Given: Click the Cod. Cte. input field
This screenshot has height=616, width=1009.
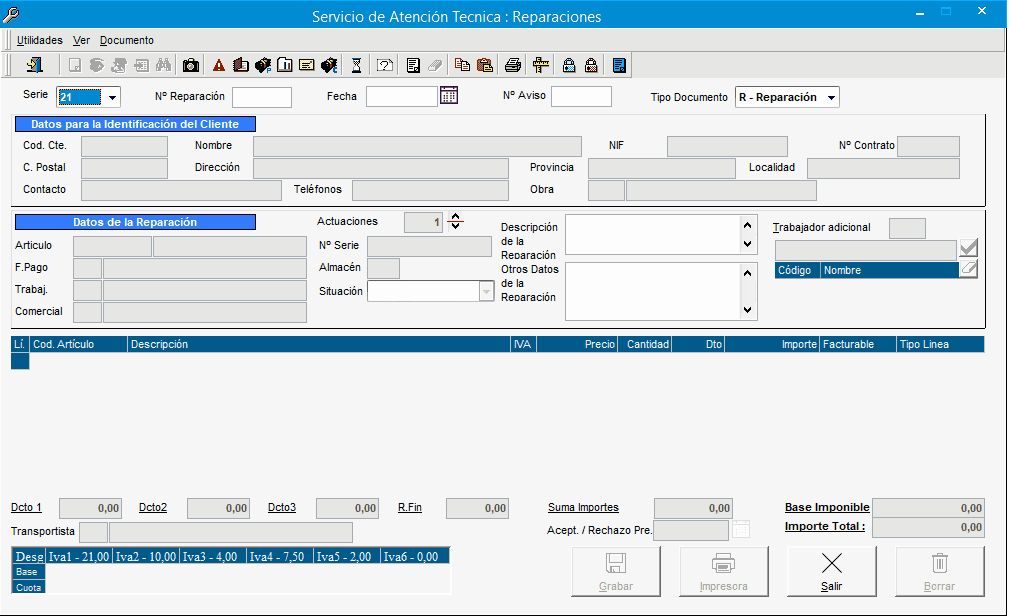Looking at the screenshot, I should coord(124,146).
